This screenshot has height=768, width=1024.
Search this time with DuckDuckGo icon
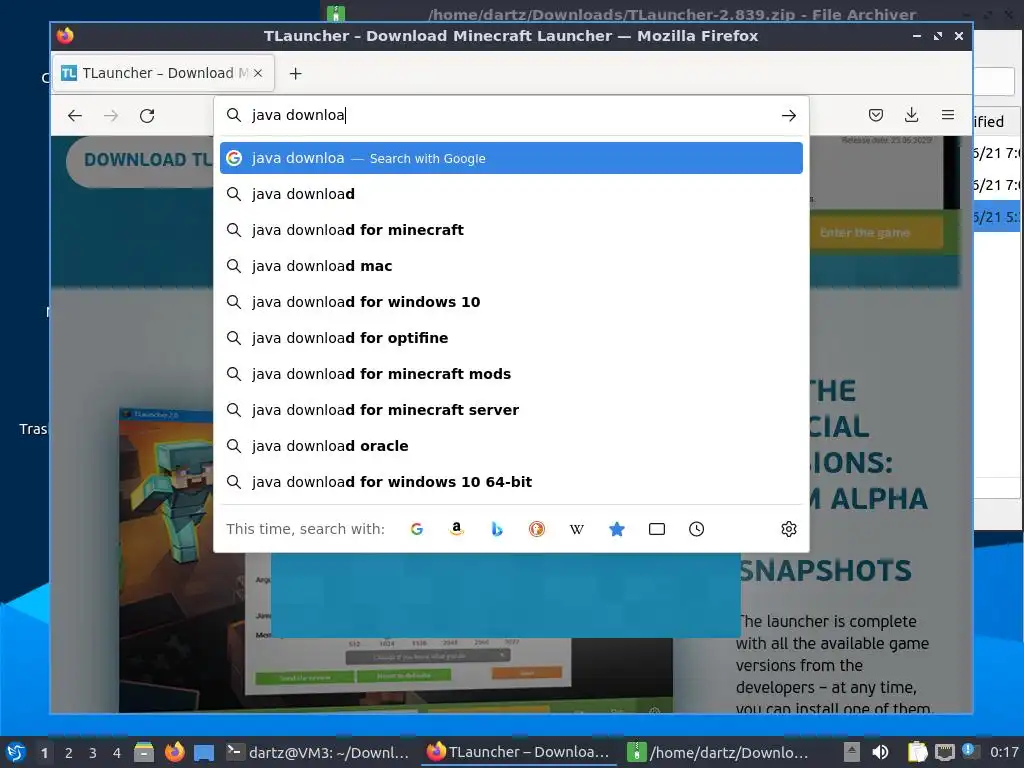click(x=537, y=529)
